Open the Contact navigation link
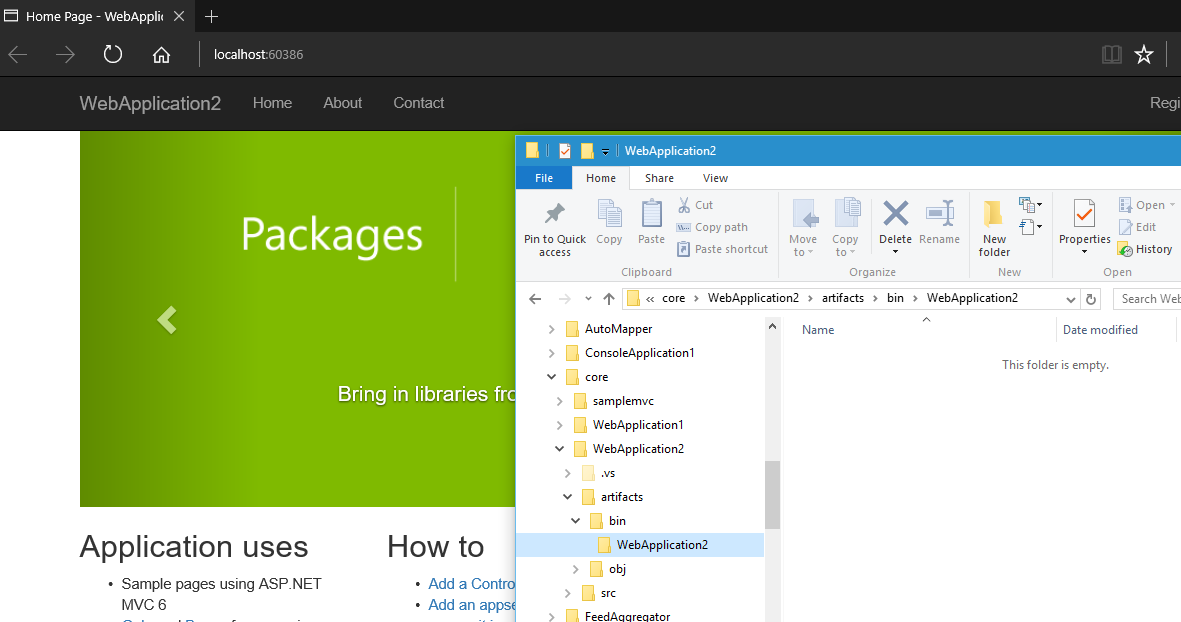Image resolution: width=1181 pixels, height=622 pixels. tap(418, 103)
